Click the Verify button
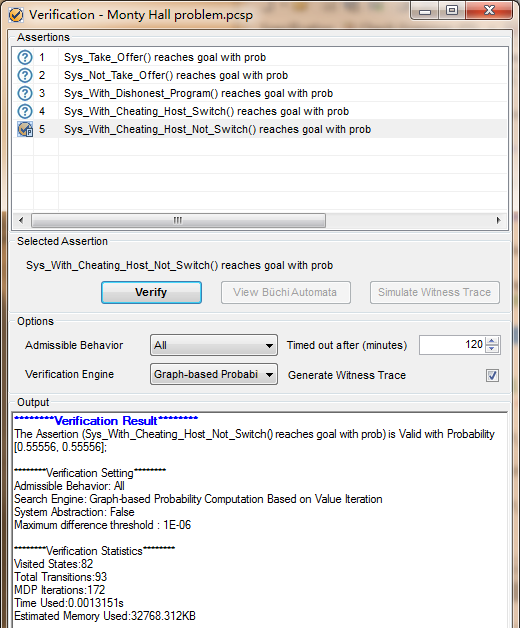Image resolution: width=520 pixels, height=628 pixels. (x=151, y=292)
